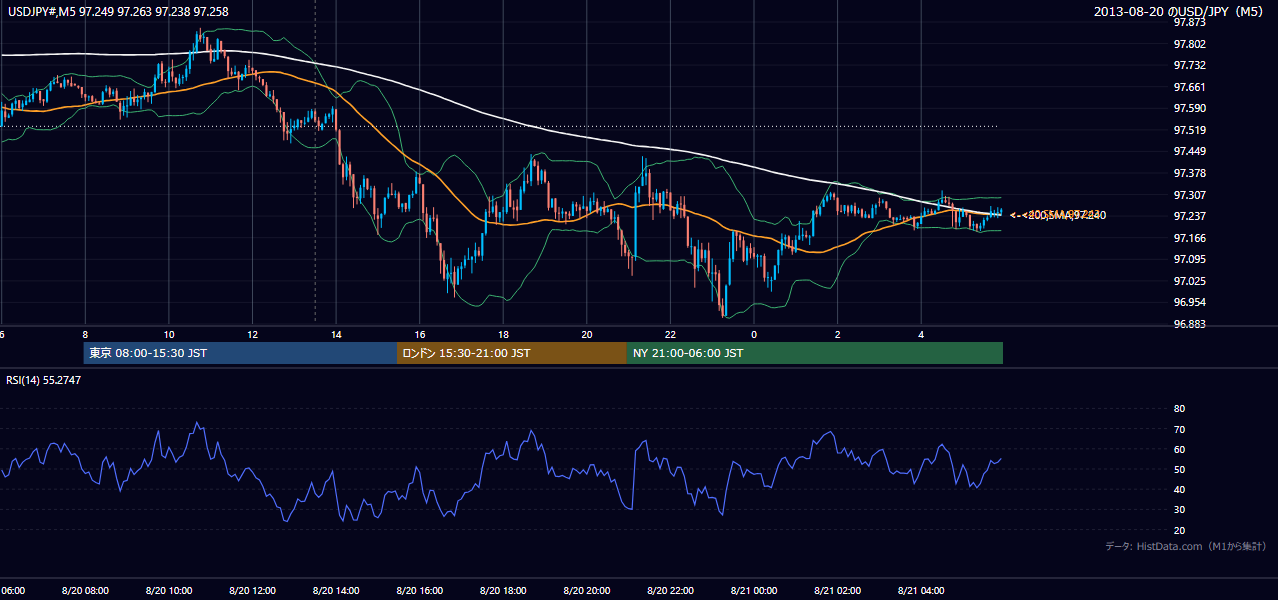
Task: Select the NY 21:00-06:00 JST session bar
Action: [x=815, y=353]
